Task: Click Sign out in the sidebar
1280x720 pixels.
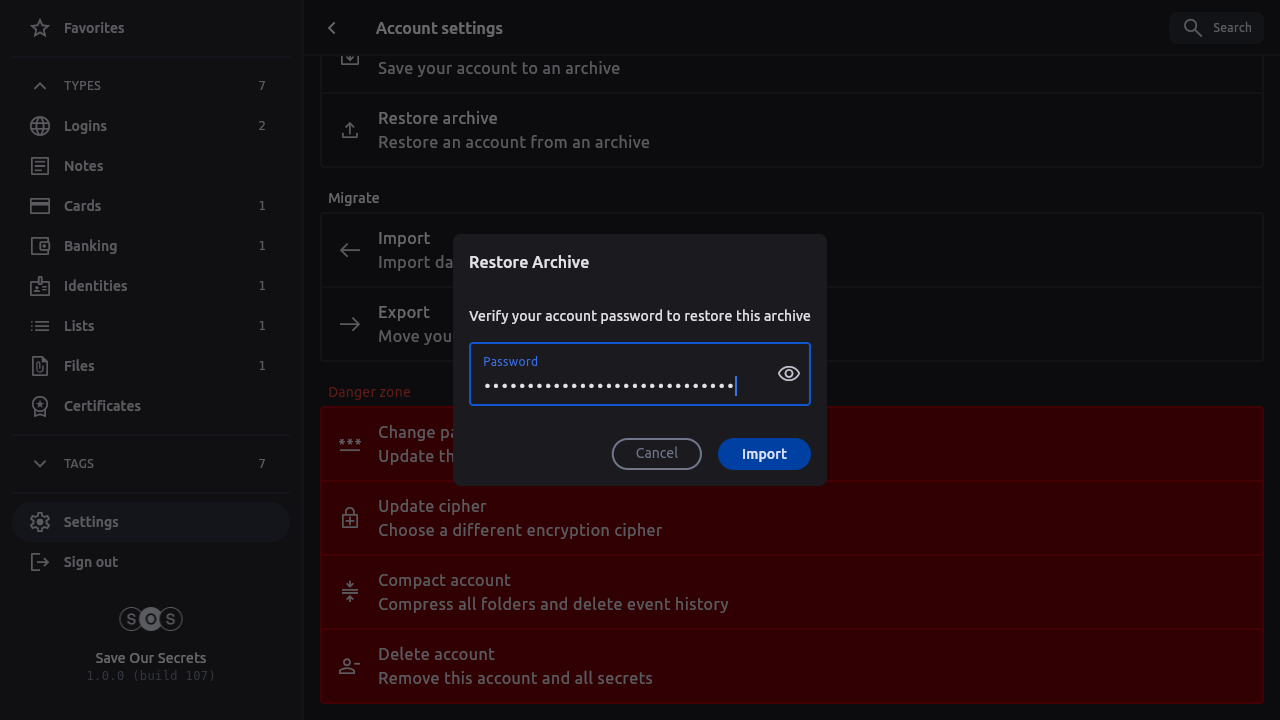Action: 90,562
